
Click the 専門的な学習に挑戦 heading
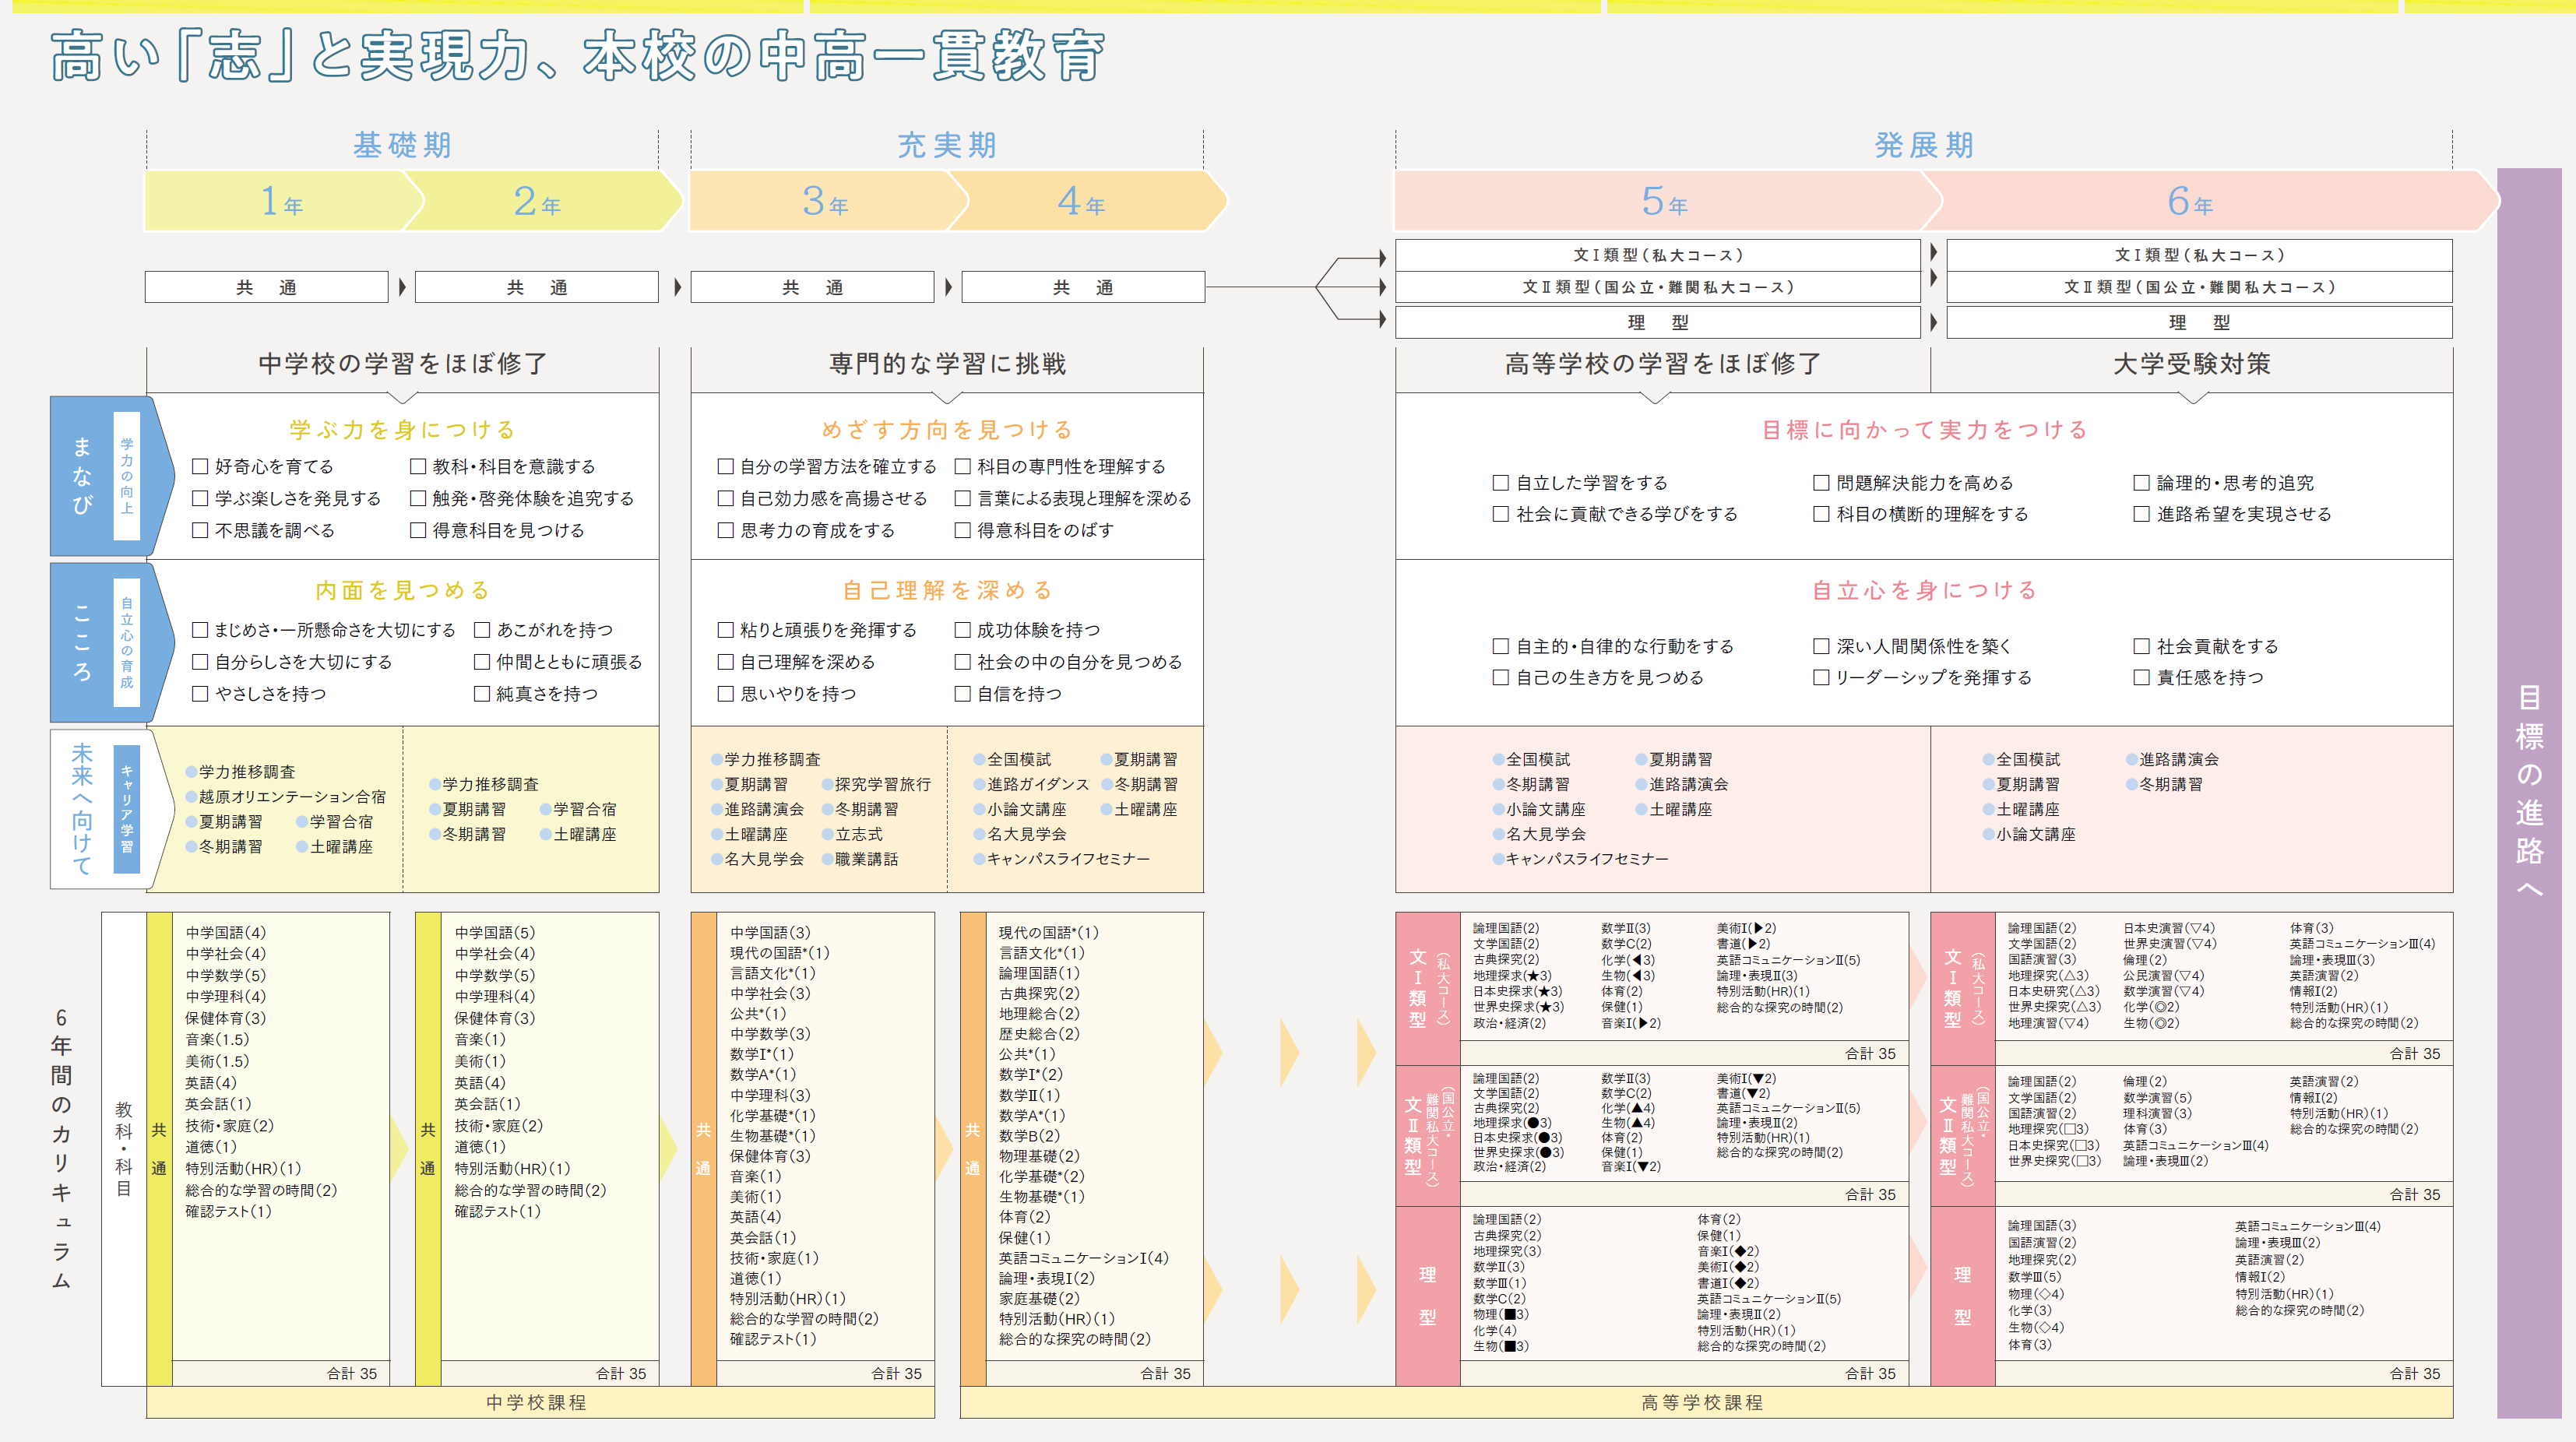click(x=947, y=364)
